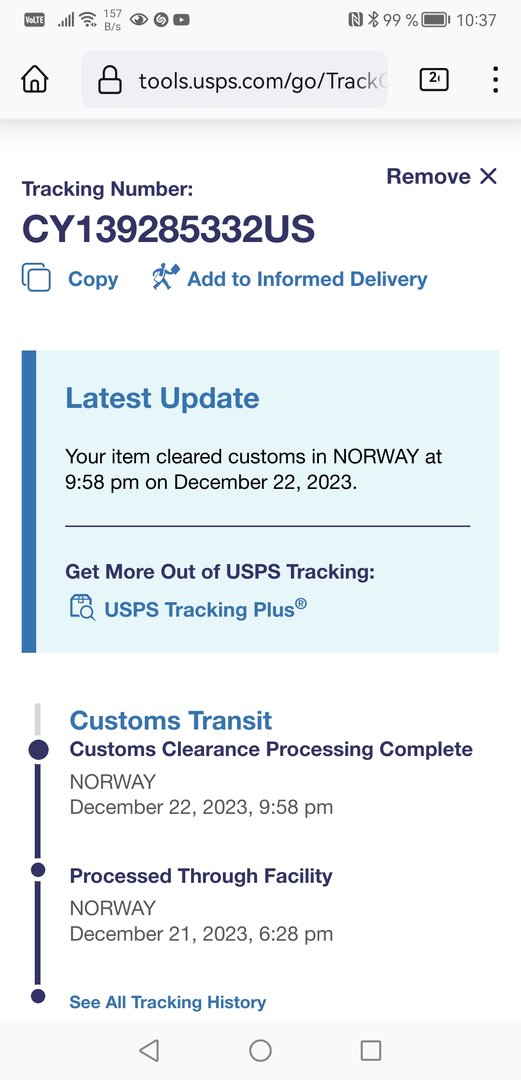The image size is (521, 1080).
Task: Tap the padlock site security icon
Action: [x=110, y=81]
